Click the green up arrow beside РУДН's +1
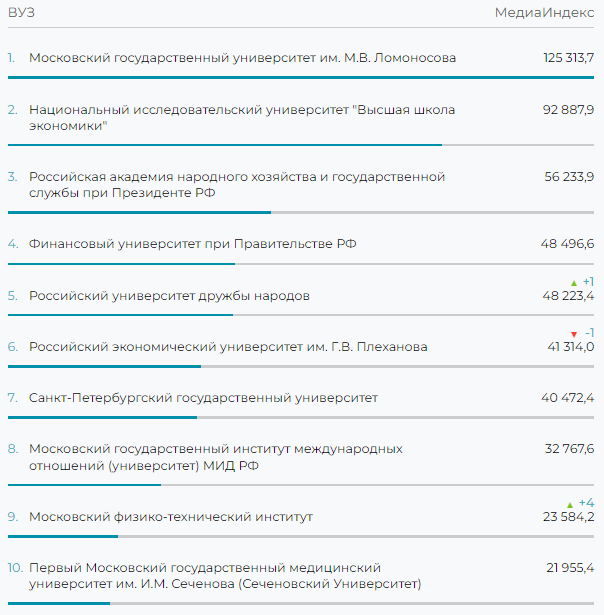Viewport: 604px width, 615px height. tap(574, 283)
